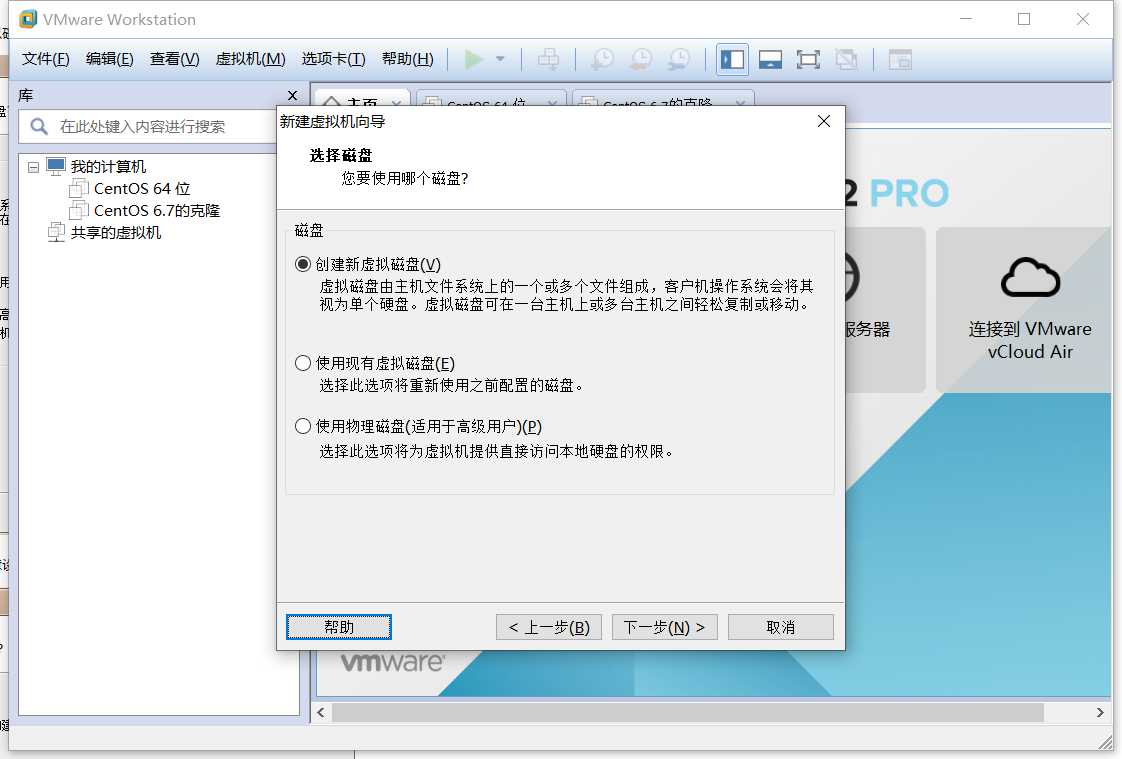This screenshot has height=759, width=1122.
Task: Click the search magnifier icon in library
Action: [39, 127]
